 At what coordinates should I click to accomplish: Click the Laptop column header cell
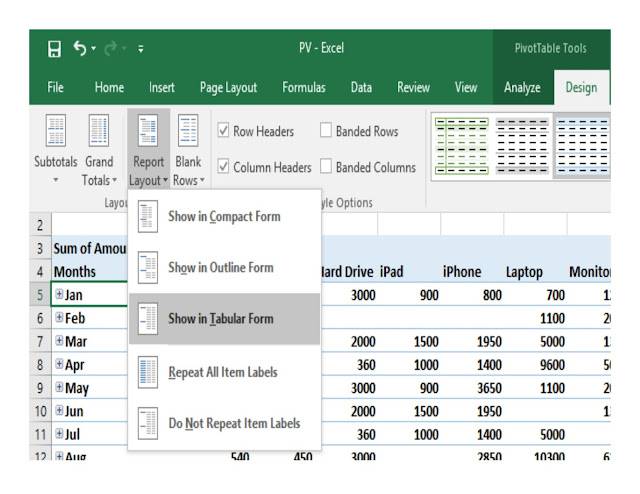(535, 271)
